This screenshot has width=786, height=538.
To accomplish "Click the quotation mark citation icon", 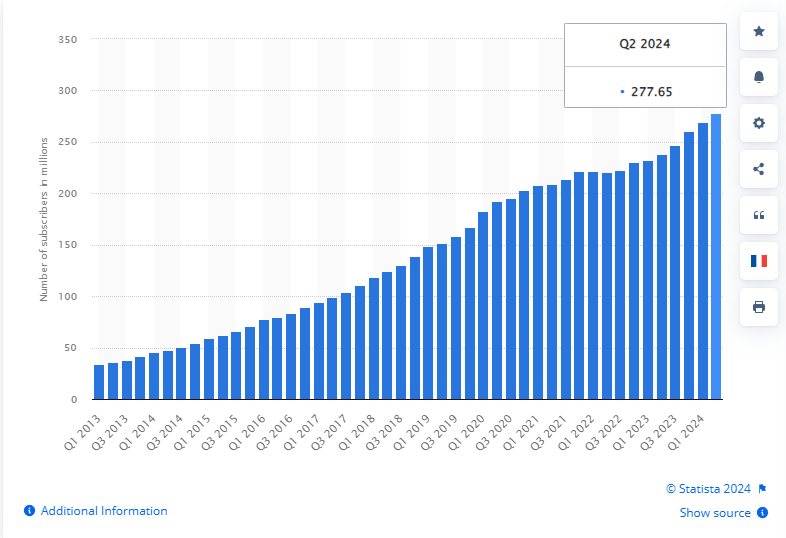I will pos(758,215).
